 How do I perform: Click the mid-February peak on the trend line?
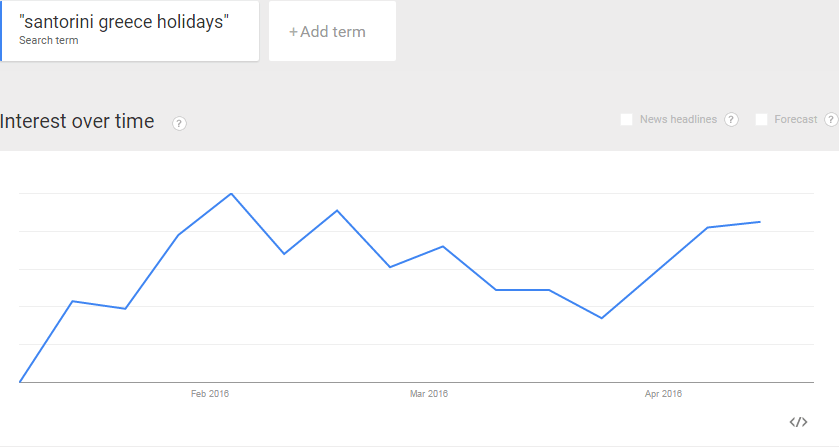(x=337, y=210)
